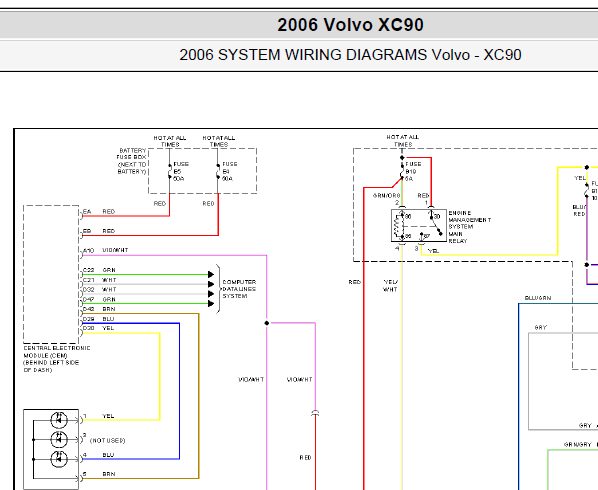Image resolution: width=598 pixels, height=490 pixels.
Task: Click the "D29 BLU" pin label
Action: click(x=99, y=319)
